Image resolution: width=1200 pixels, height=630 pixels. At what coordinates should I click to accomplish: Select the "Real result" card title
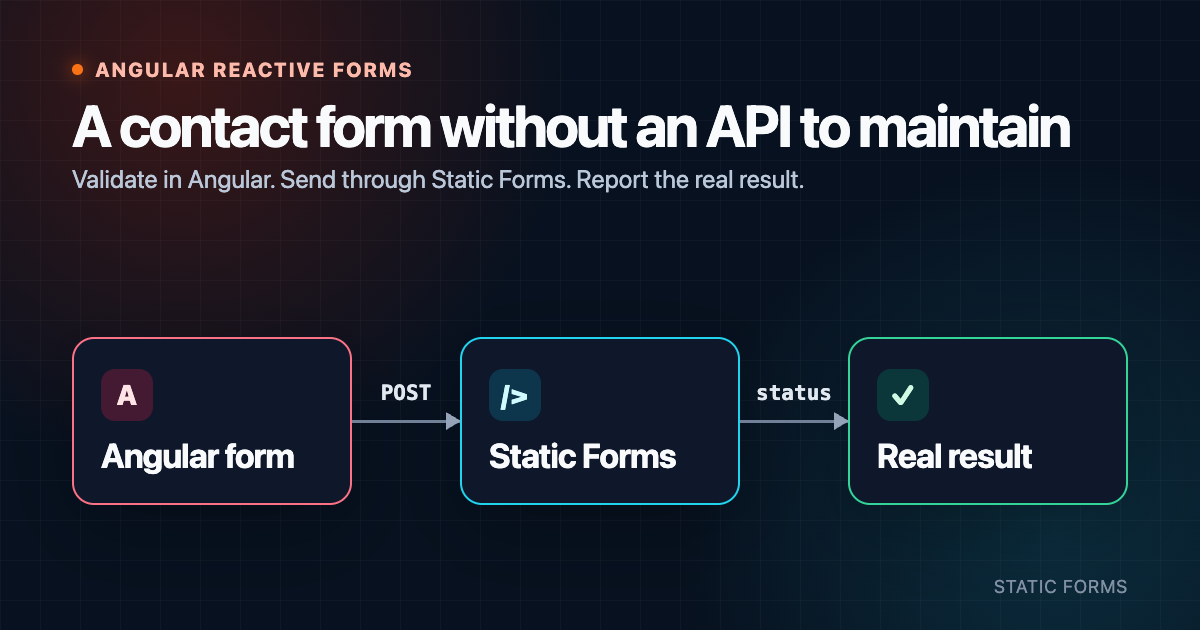(x=955, y=457)
